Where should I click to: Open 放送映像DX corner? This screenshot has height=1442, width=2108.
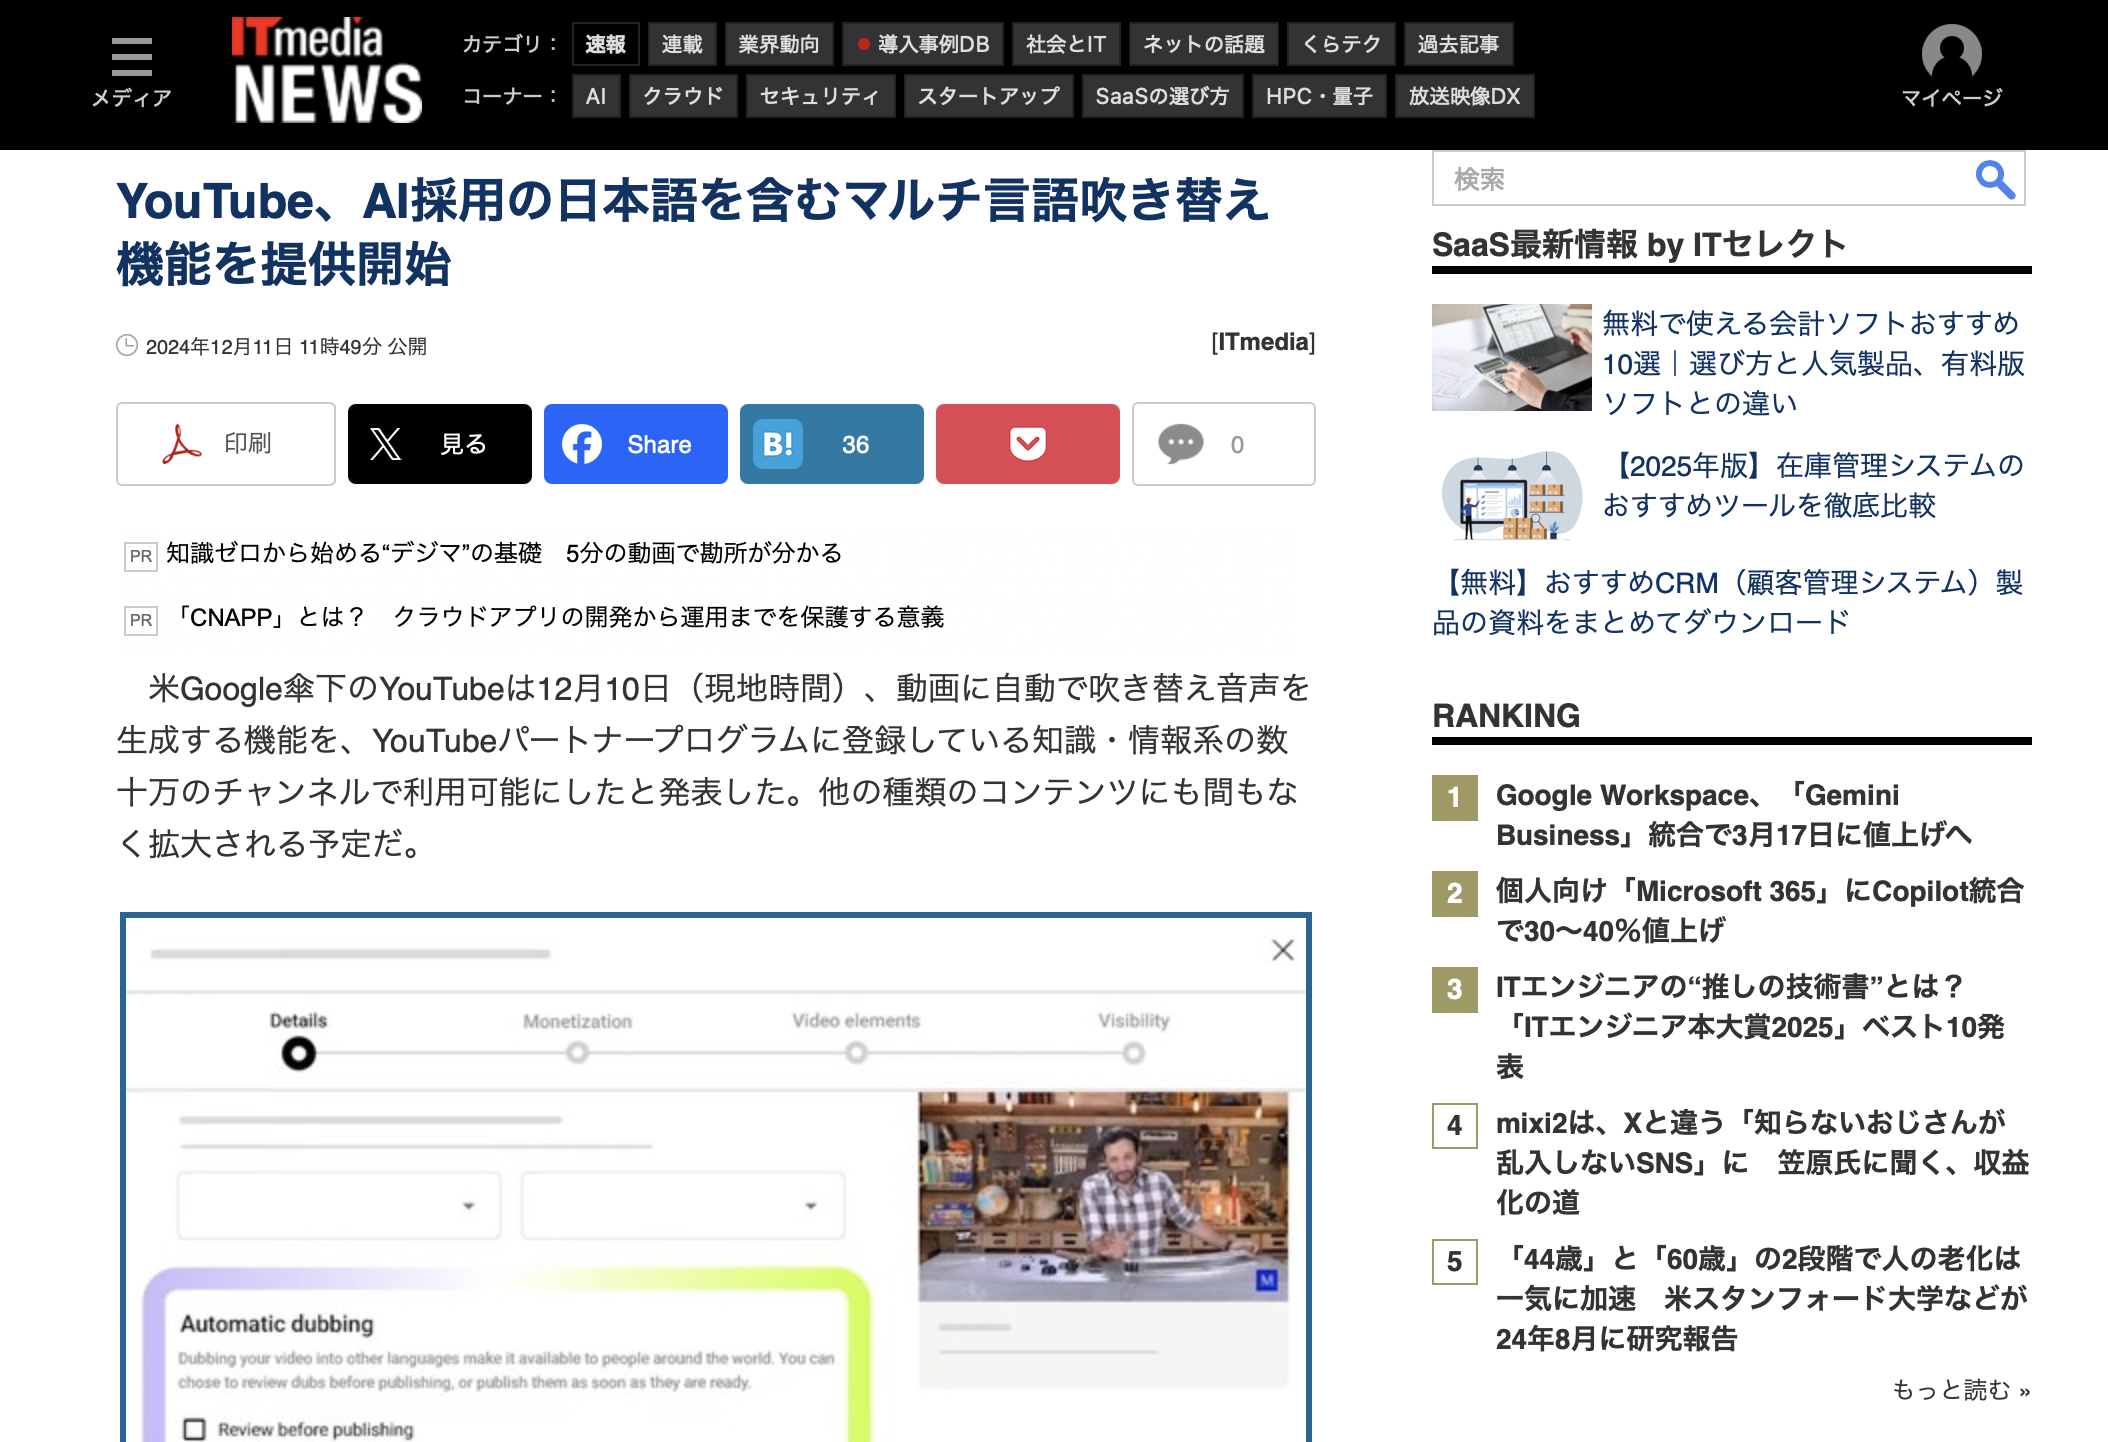point(1464,96)
